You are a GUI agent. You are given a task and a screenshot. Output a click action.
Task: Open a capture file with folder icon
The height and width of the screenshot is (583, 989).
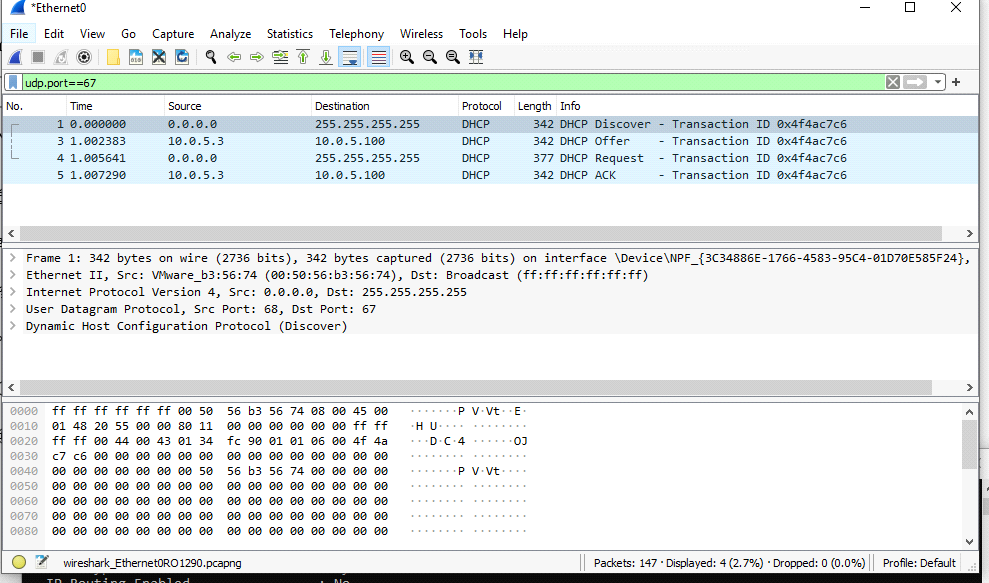click(x=114, y=57)
